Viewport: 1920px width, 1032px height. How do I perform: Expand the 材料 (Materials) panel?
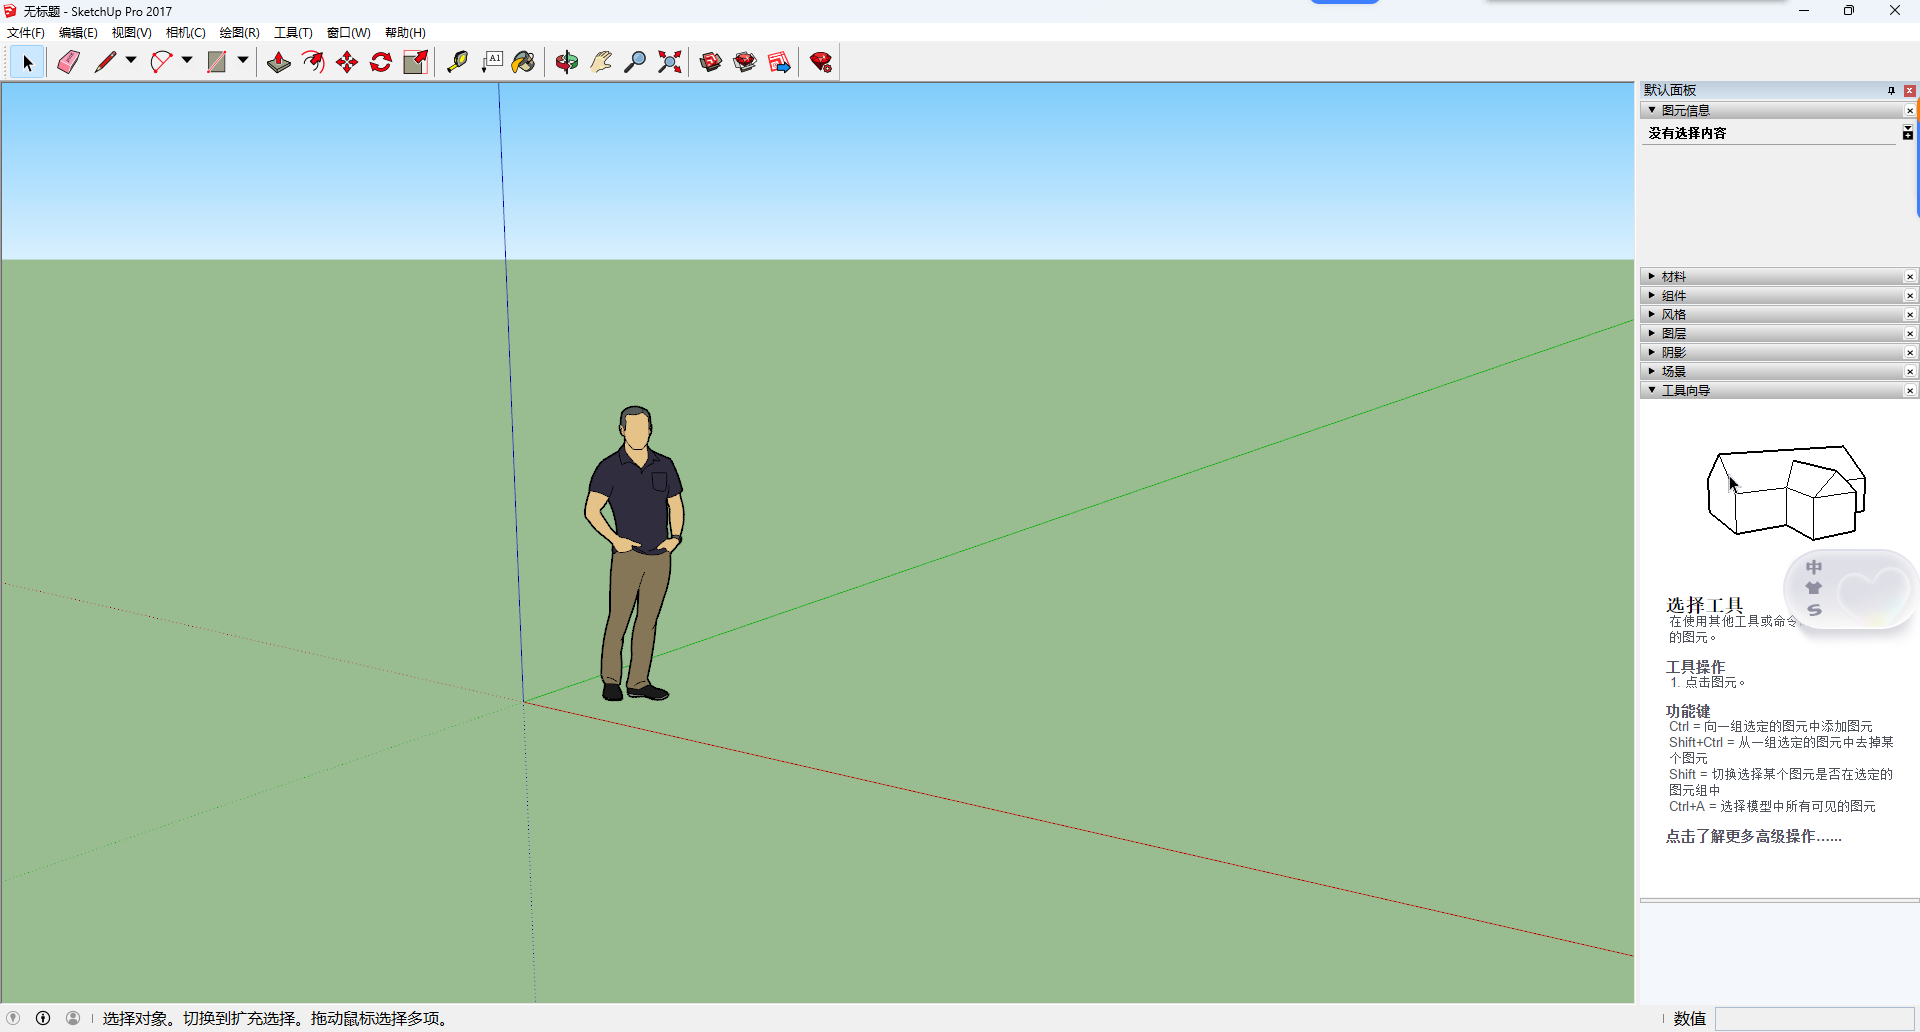(1674, 277)
